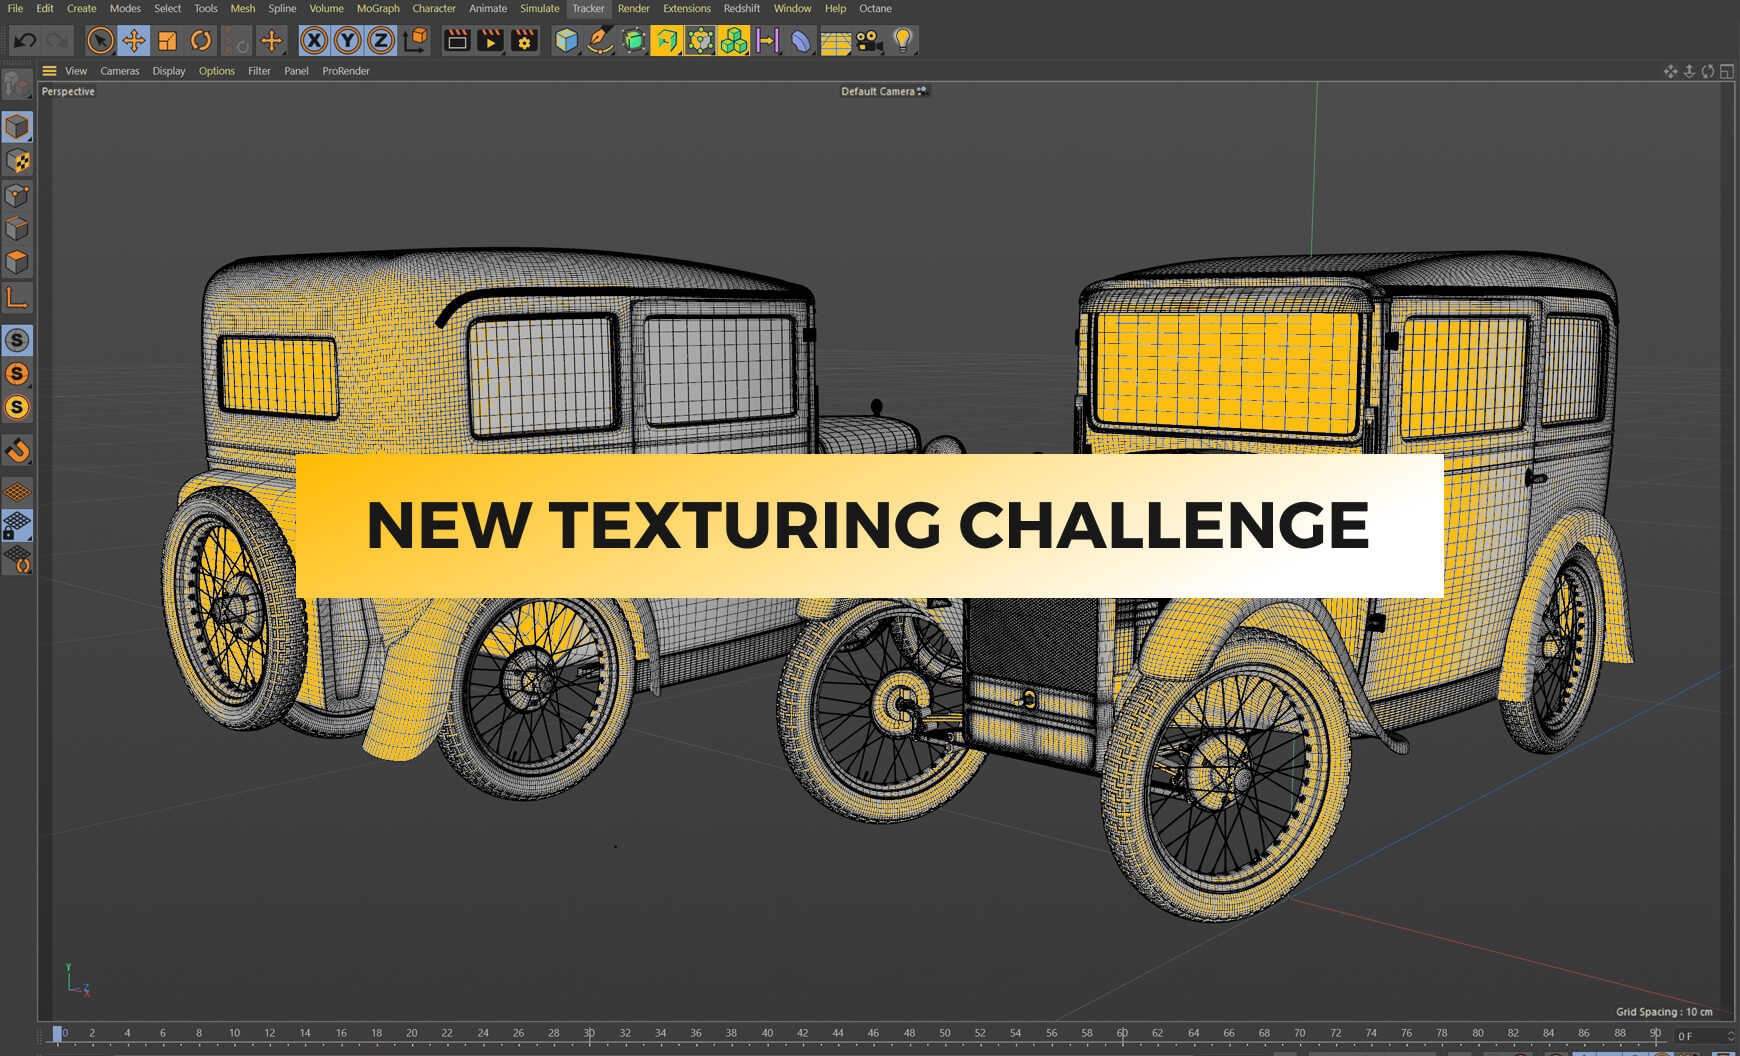Open the Tracker menu
The image size is (1740, 1056).
pyautogui.click(x=588, y=8)
